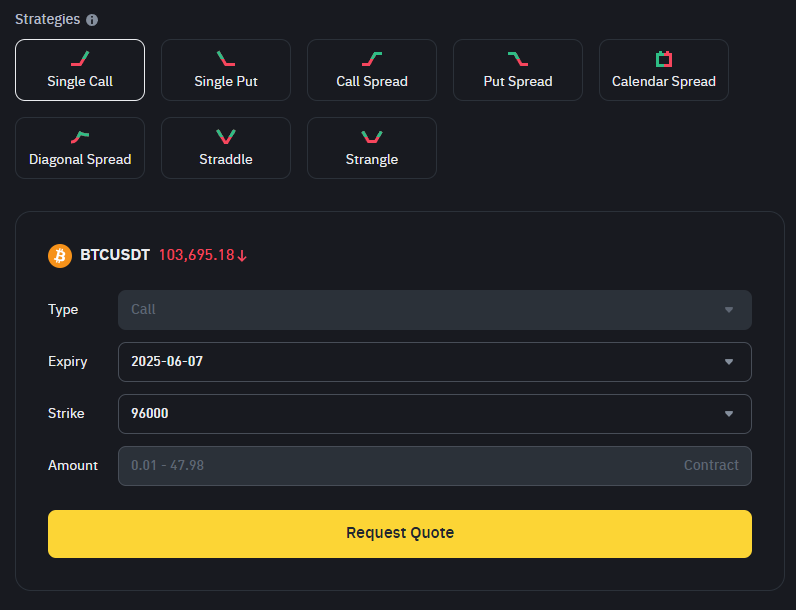
Task: Click the yellow Request Quote button
Action: tap(400, 534)
